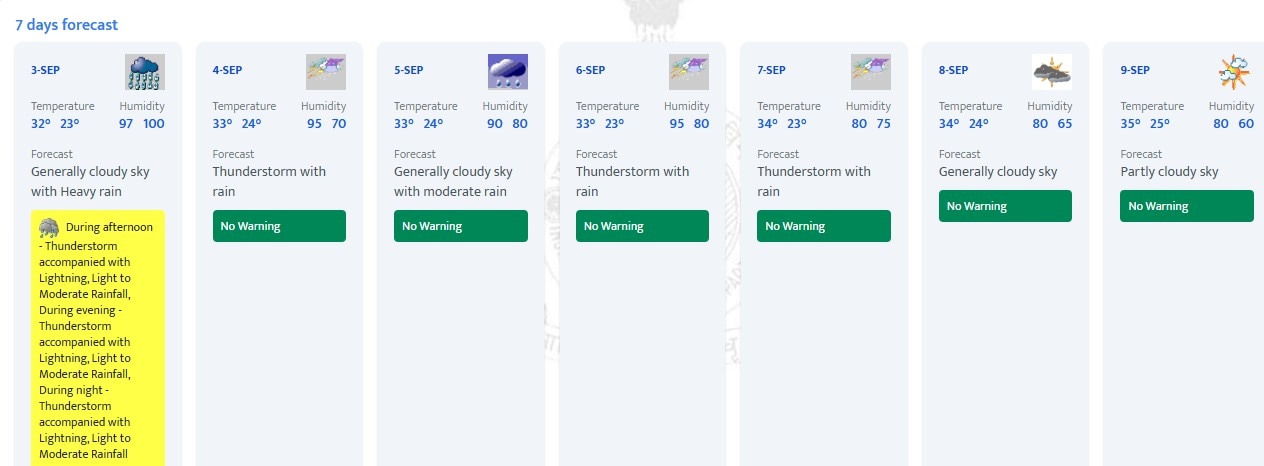The image size is (1264, 466).
Task: Select the 3-SEP date label
Action: tap(46, 70)
